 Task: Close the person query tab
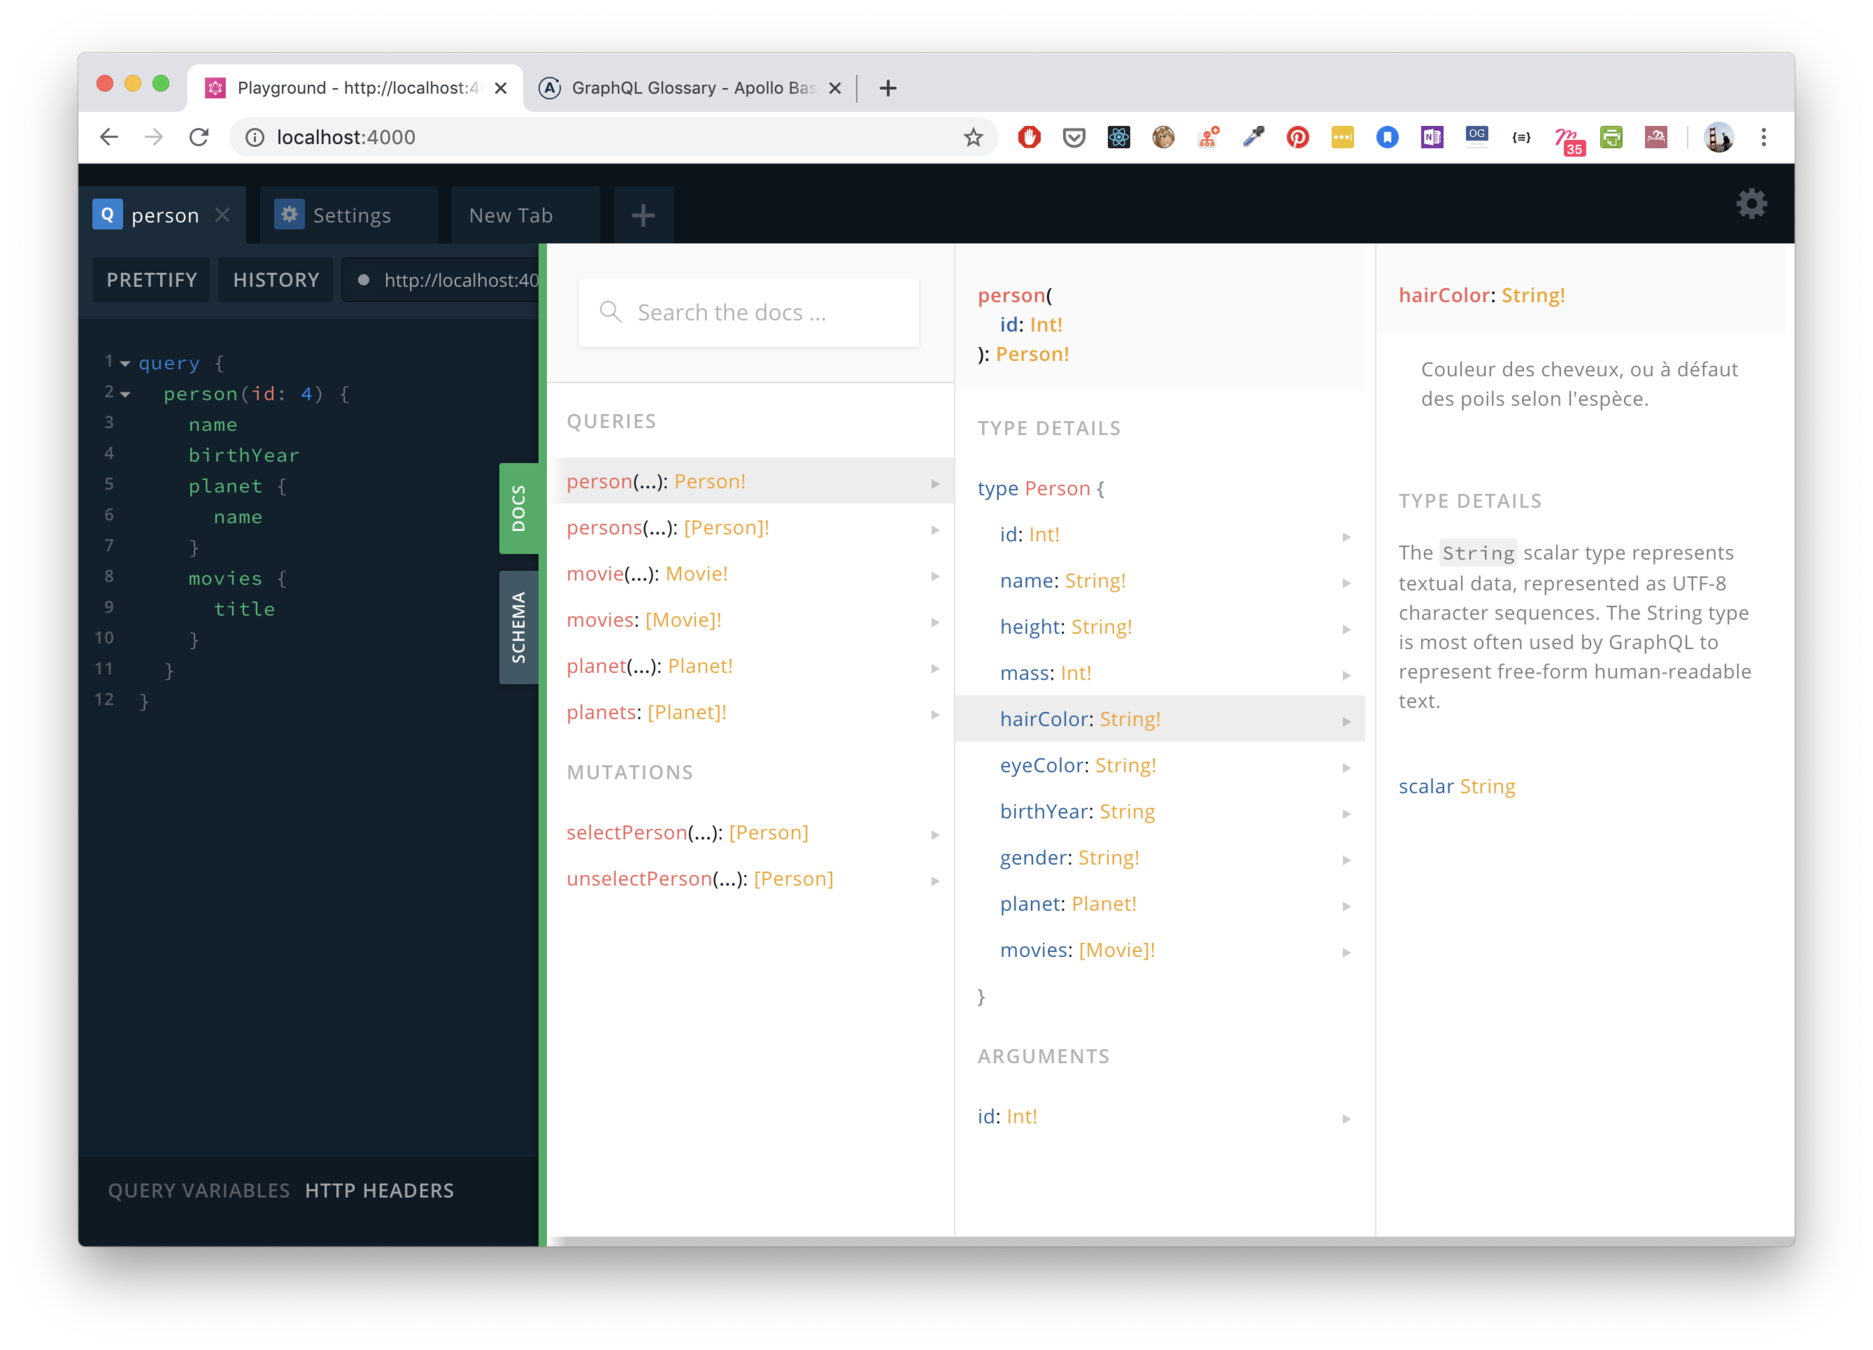[223, 215]
